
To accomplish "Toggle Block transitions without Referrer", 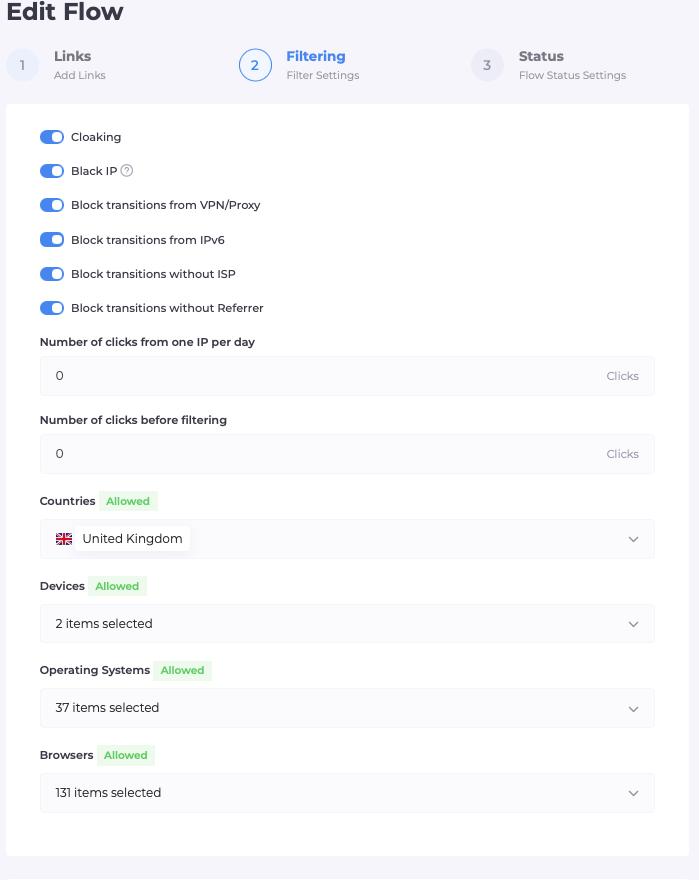I will [x=52, y=308].
